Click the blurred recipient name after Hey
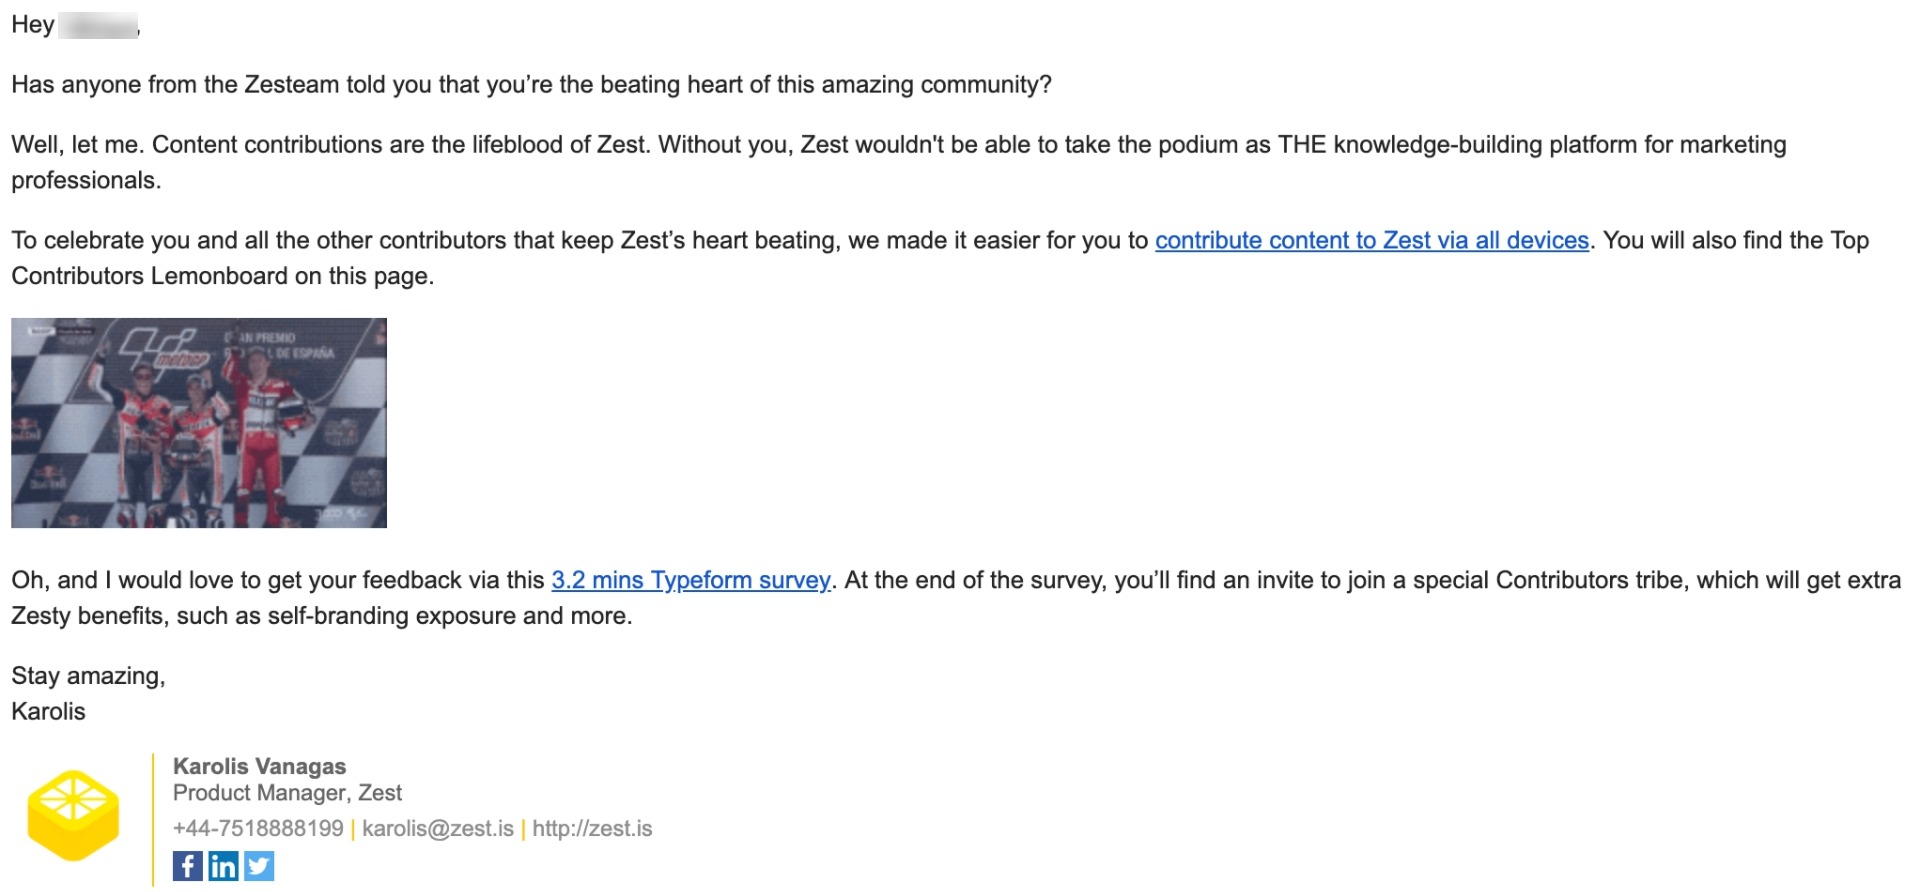 tap(97, 25)
